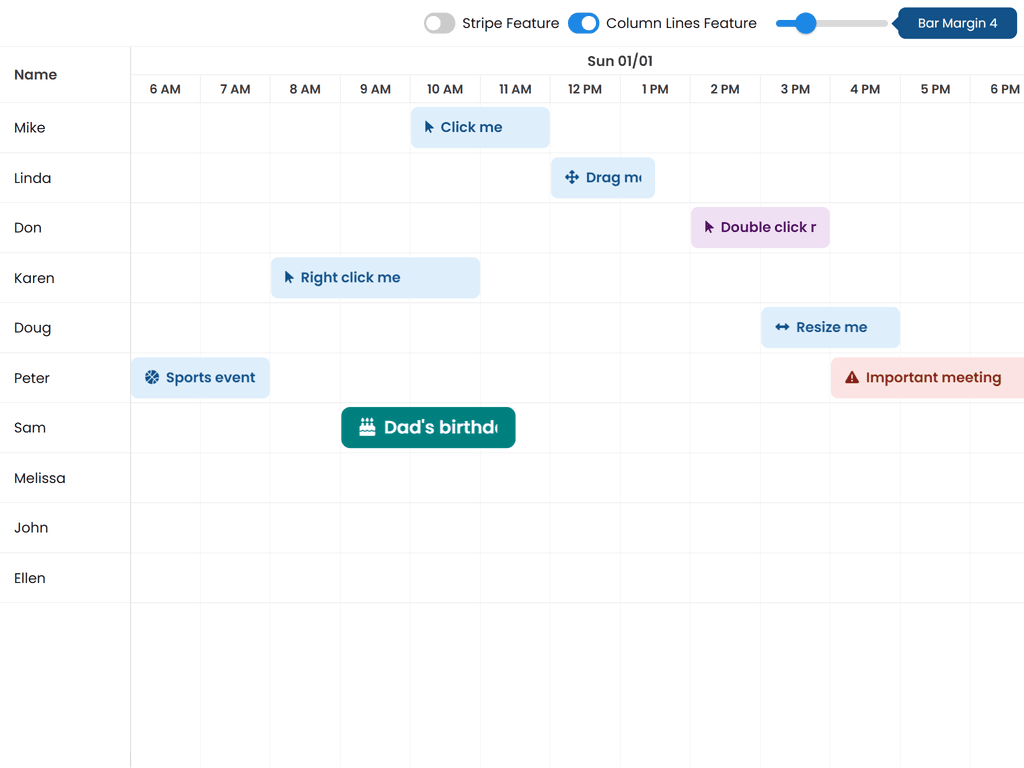Viewport: 1024px width, 768px height.
Task: Select the Karen resource name
Action: click(34, 278)
